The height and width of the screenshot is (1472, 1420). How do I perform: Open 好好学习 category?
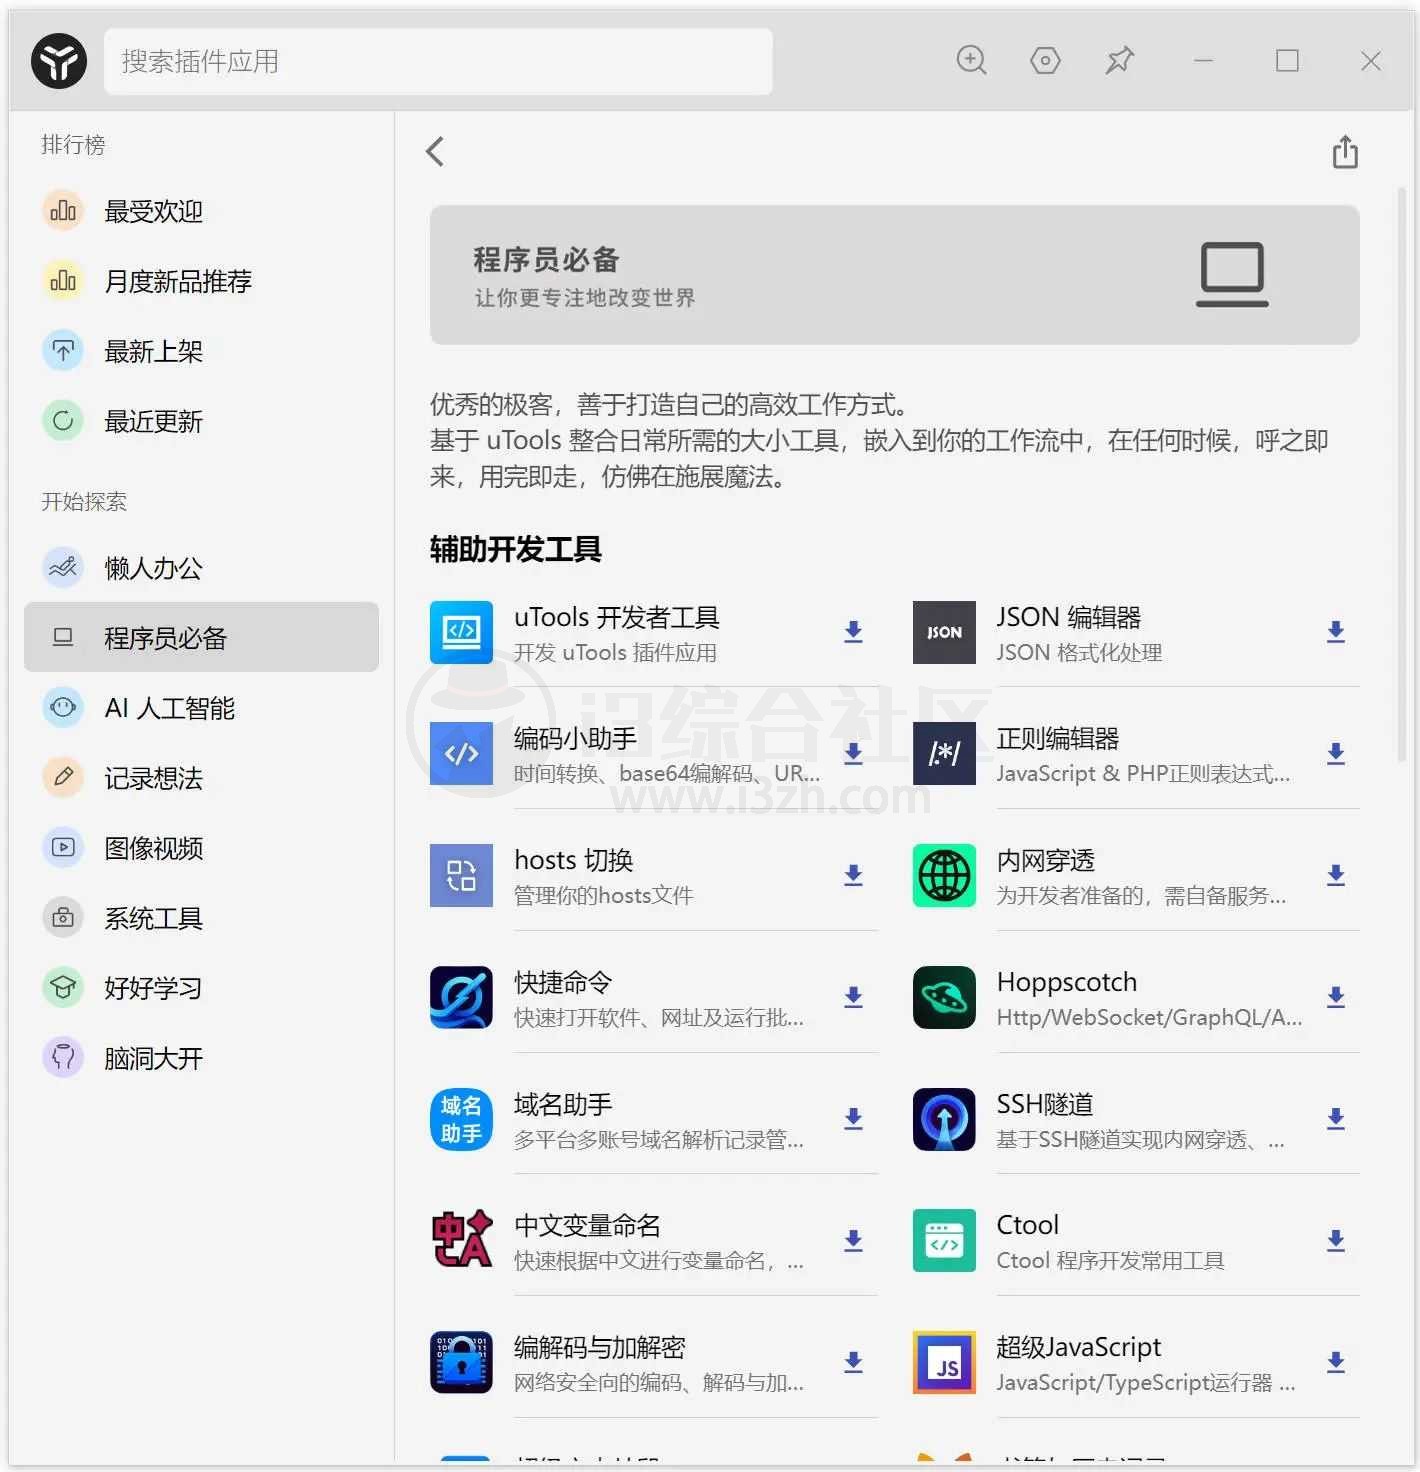(x=201, y=988)
